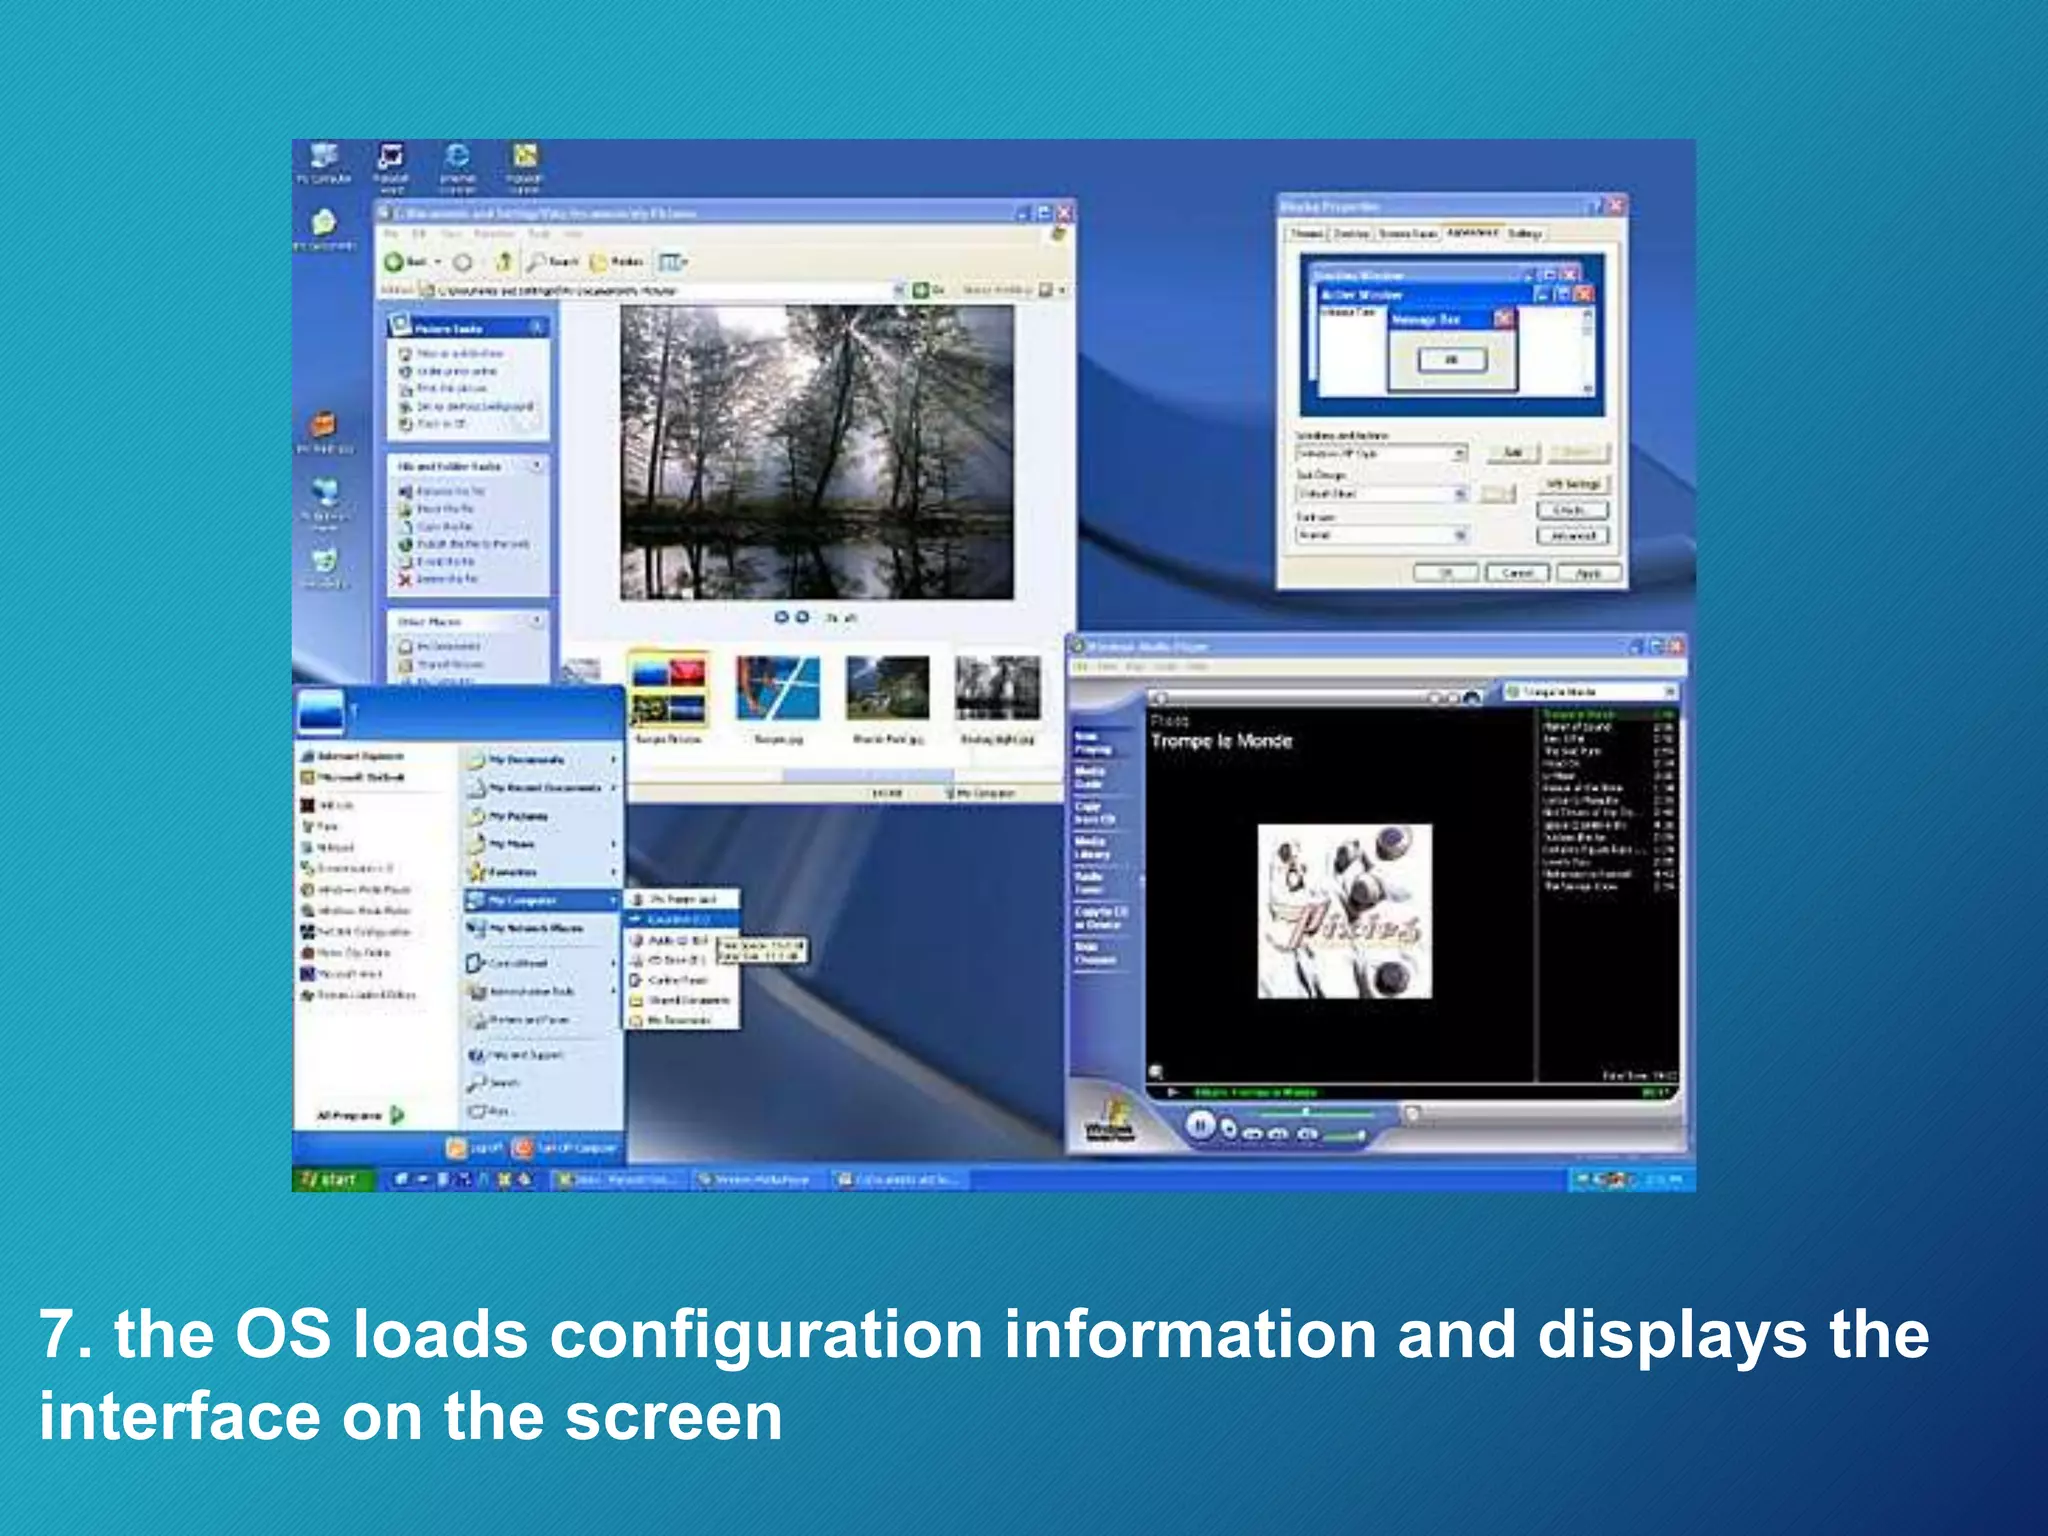Show Folders pane in Explorer toolbar

[617, 262]
